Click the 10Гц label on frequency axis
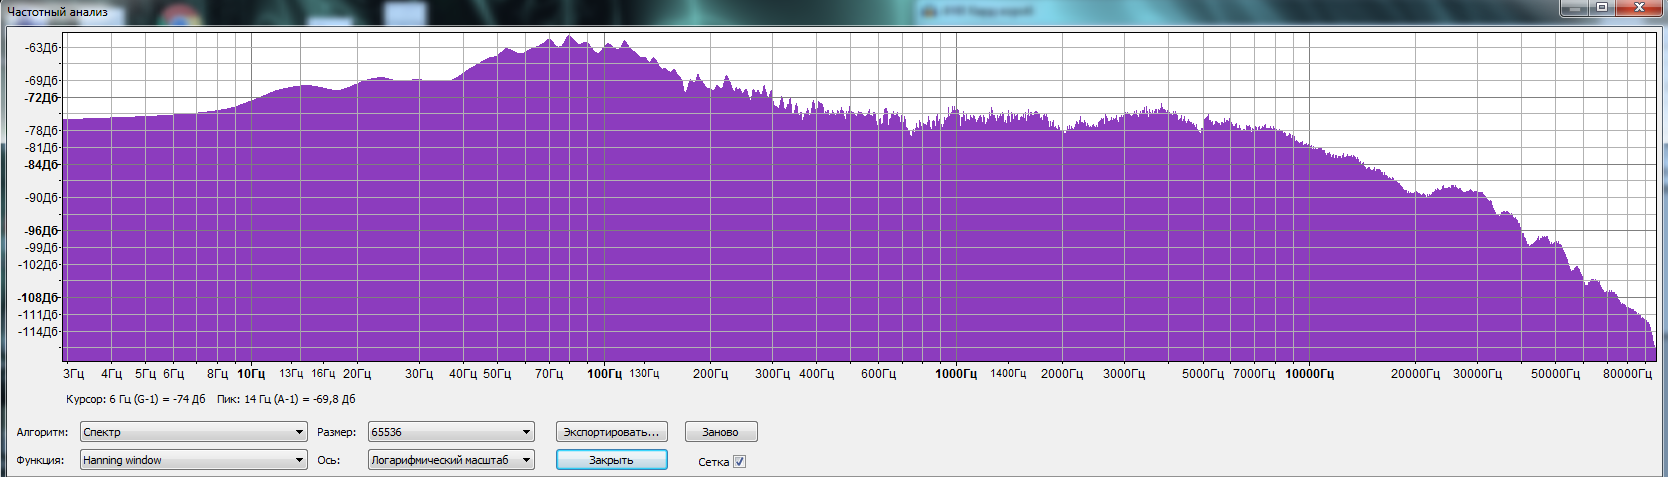The height and width of the screenshot is (477, 1668). 251,374
